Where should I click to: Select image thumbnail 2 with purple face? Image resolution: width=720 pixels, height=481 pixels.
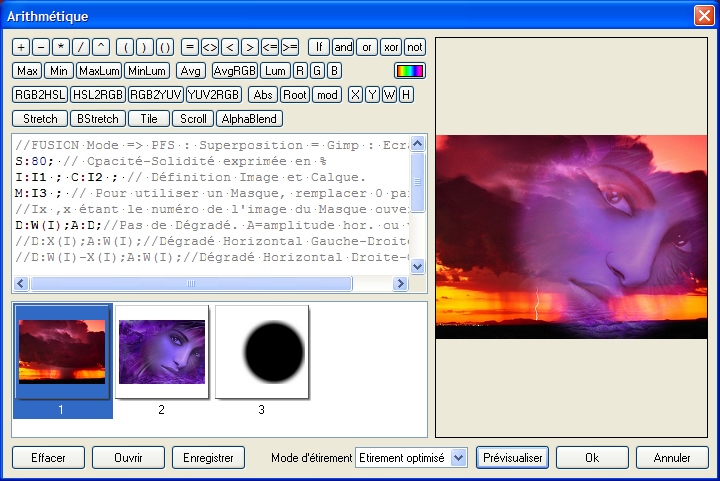(x=162, y=361)
